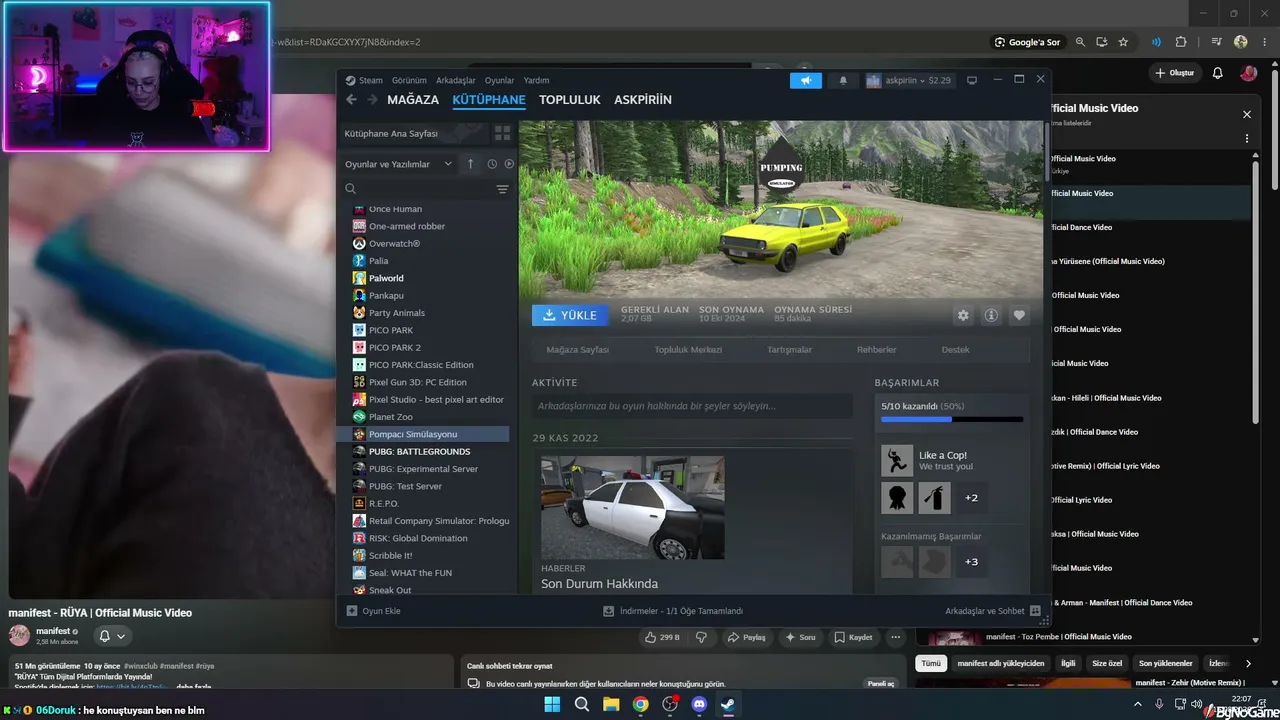Click the Like a Cop! achievement icon

(x=897, y=461)
